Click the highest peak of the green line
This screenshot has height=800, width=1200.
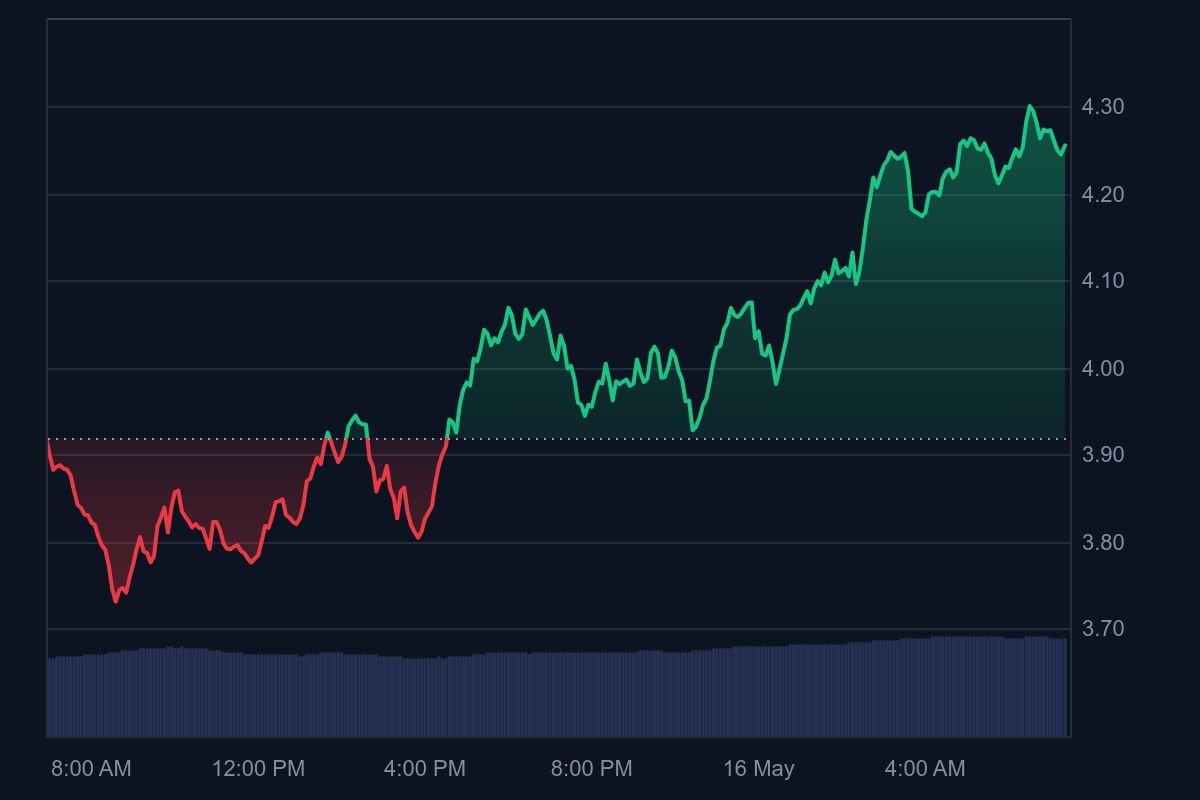(x=1030, y=106)
